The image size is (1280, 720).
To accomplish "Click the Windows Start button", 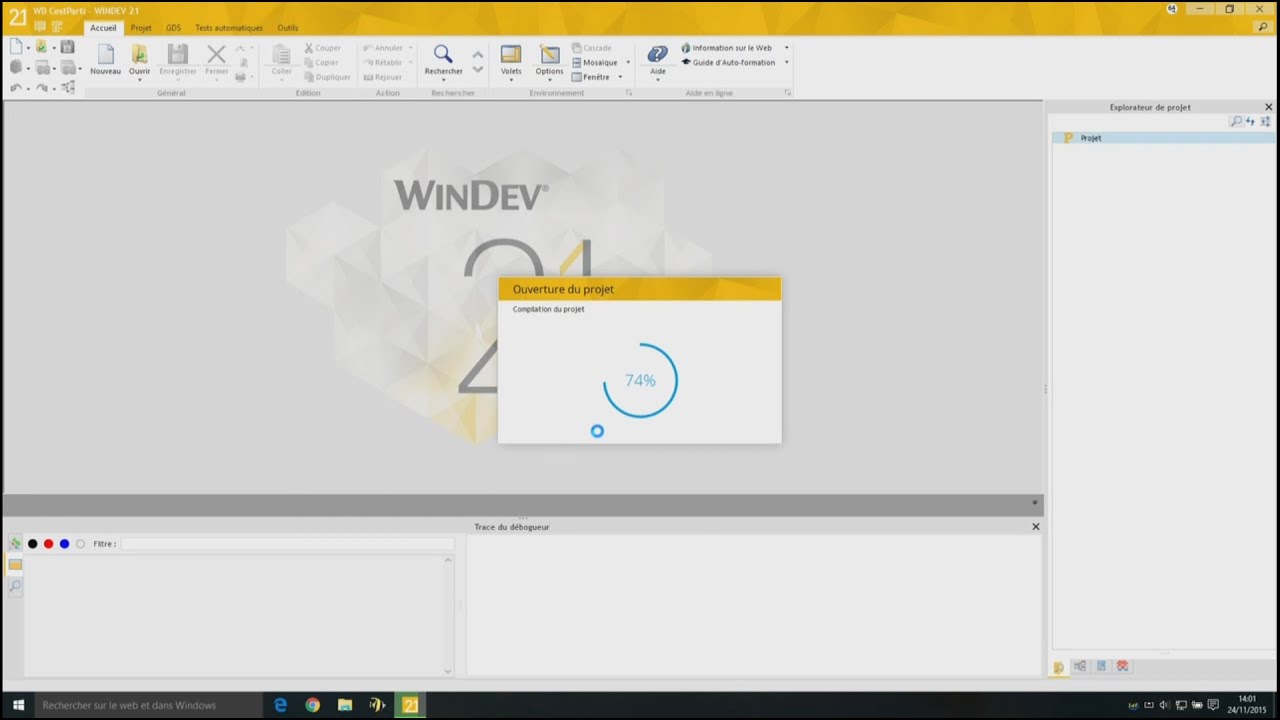I will pyautogui.click(x=18, y=705).
